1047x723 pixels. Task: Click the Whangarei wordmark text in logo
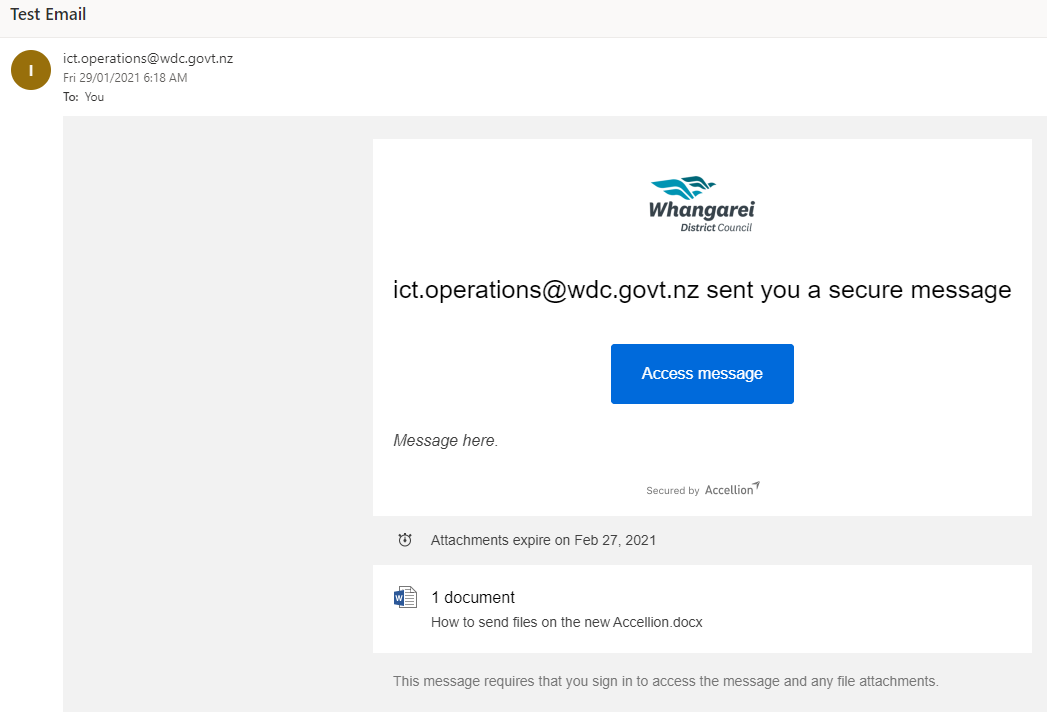tap(702, 210)
